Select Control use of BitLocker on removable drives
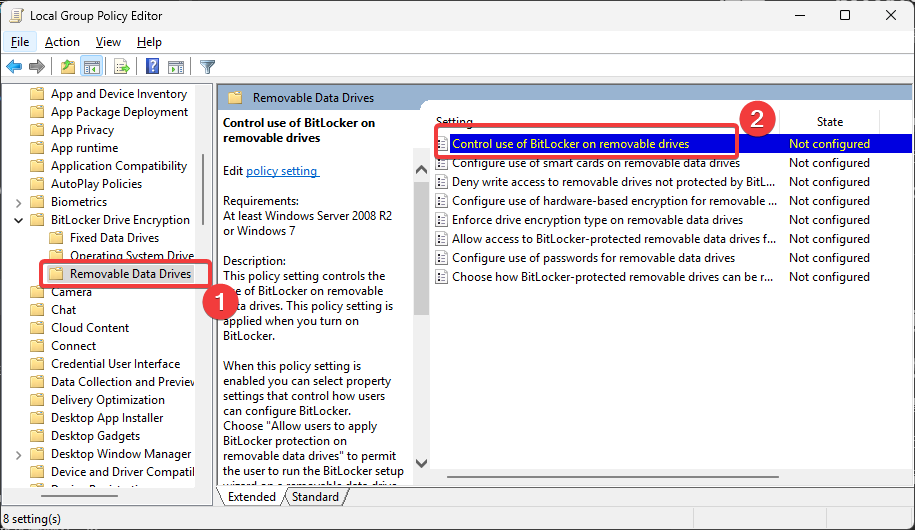The image size is (915, 530). click(x=571, y=144)
